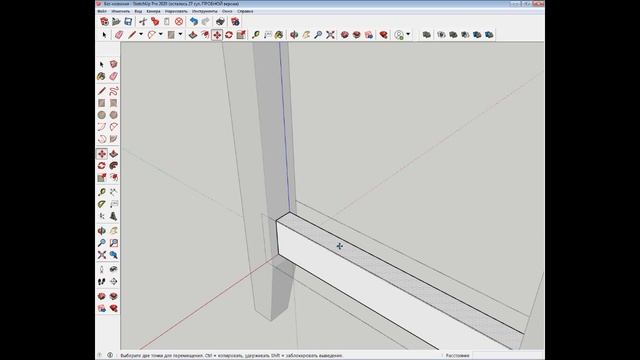Viewport: 640px width, 360px height.
Task: Select Rotated Rectangle tool in left tool set
Action: [x=113, y=103]
